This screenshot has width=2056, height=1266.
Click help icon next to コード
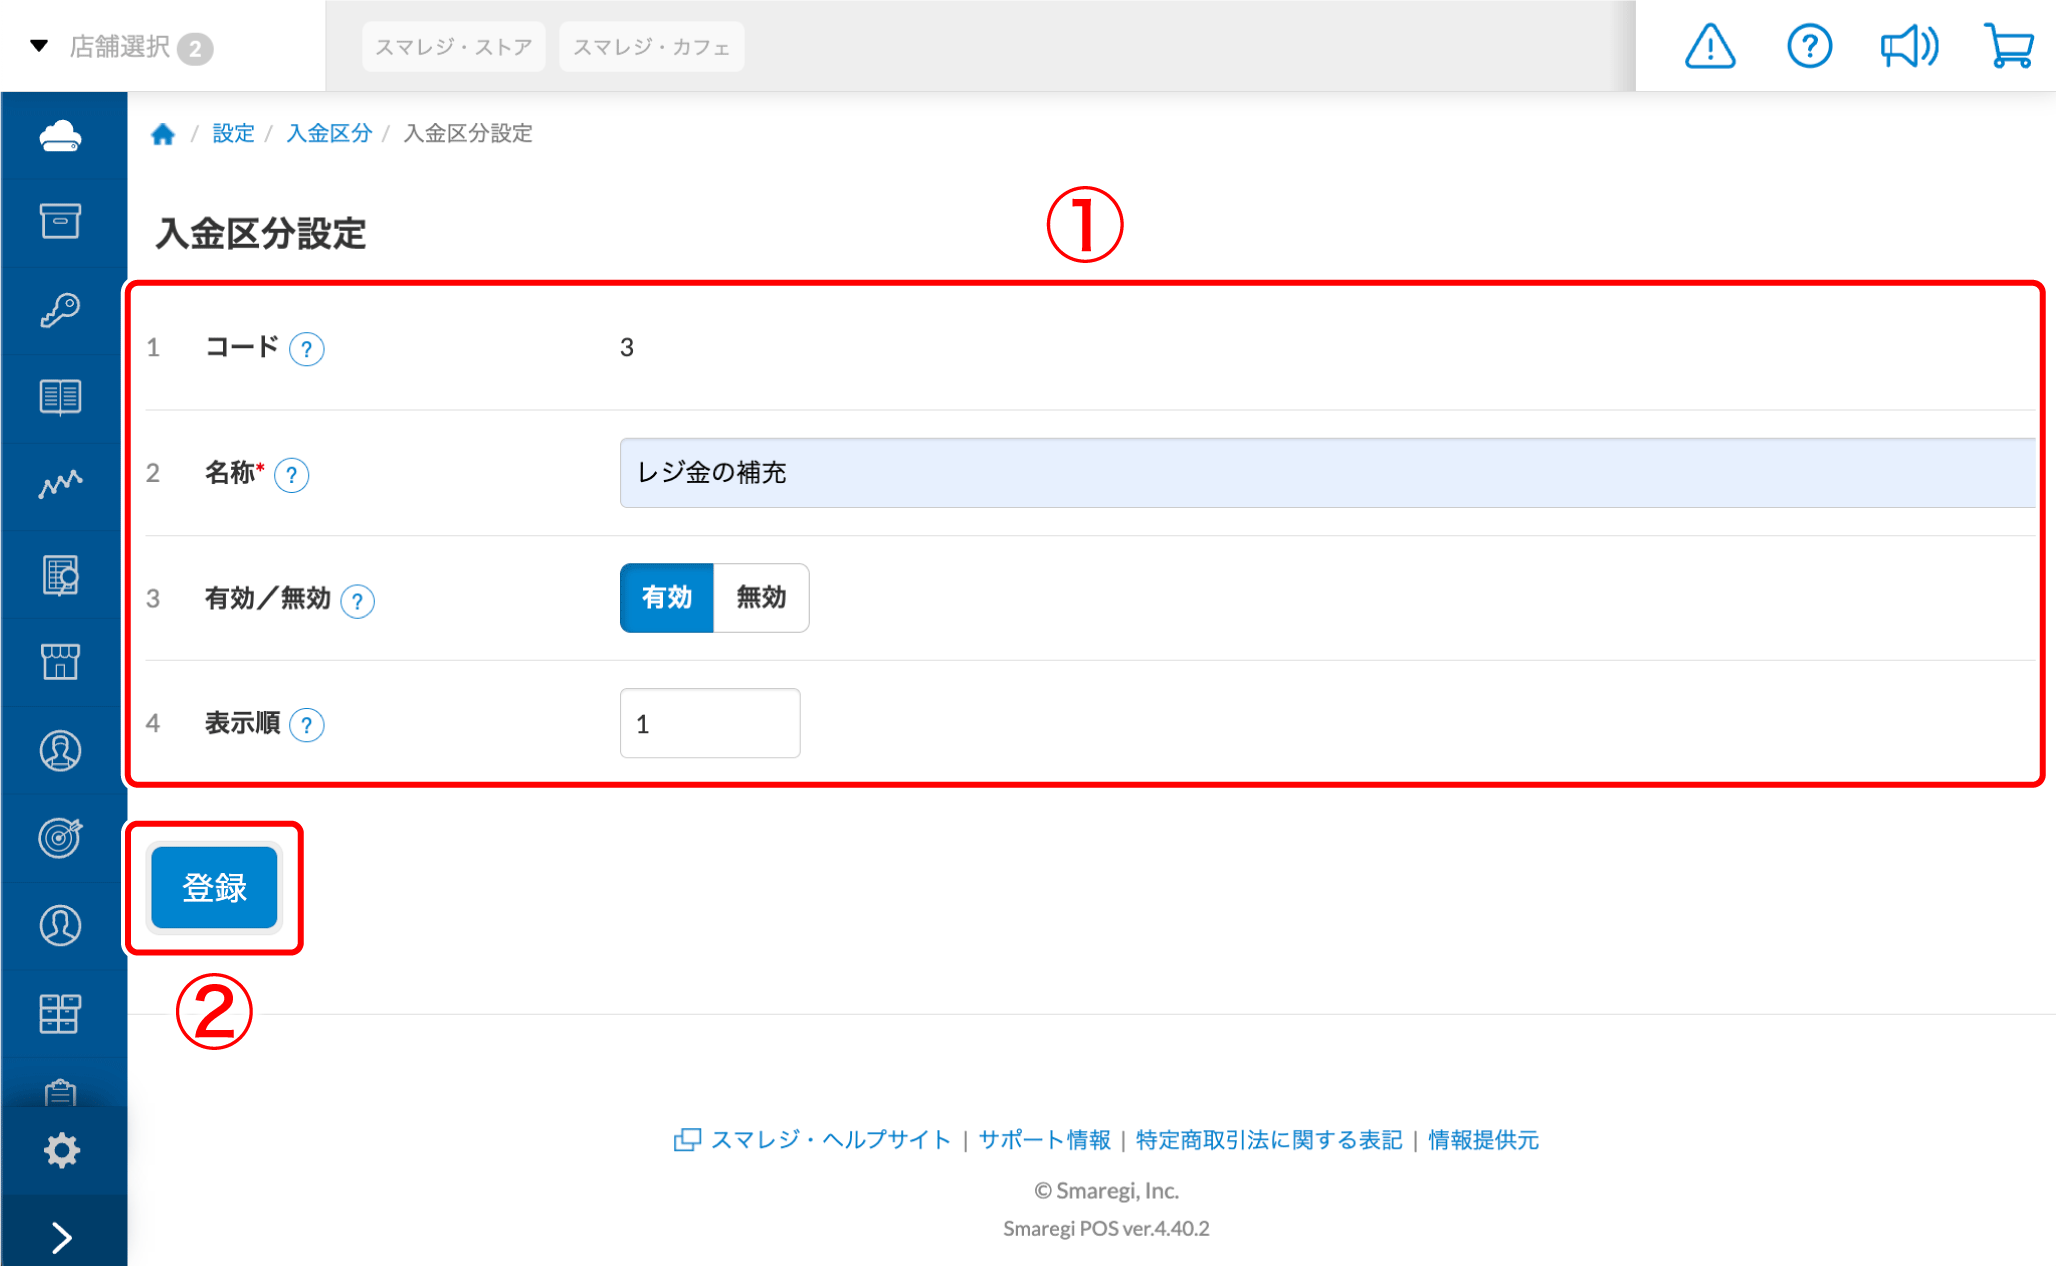point(306,349)
